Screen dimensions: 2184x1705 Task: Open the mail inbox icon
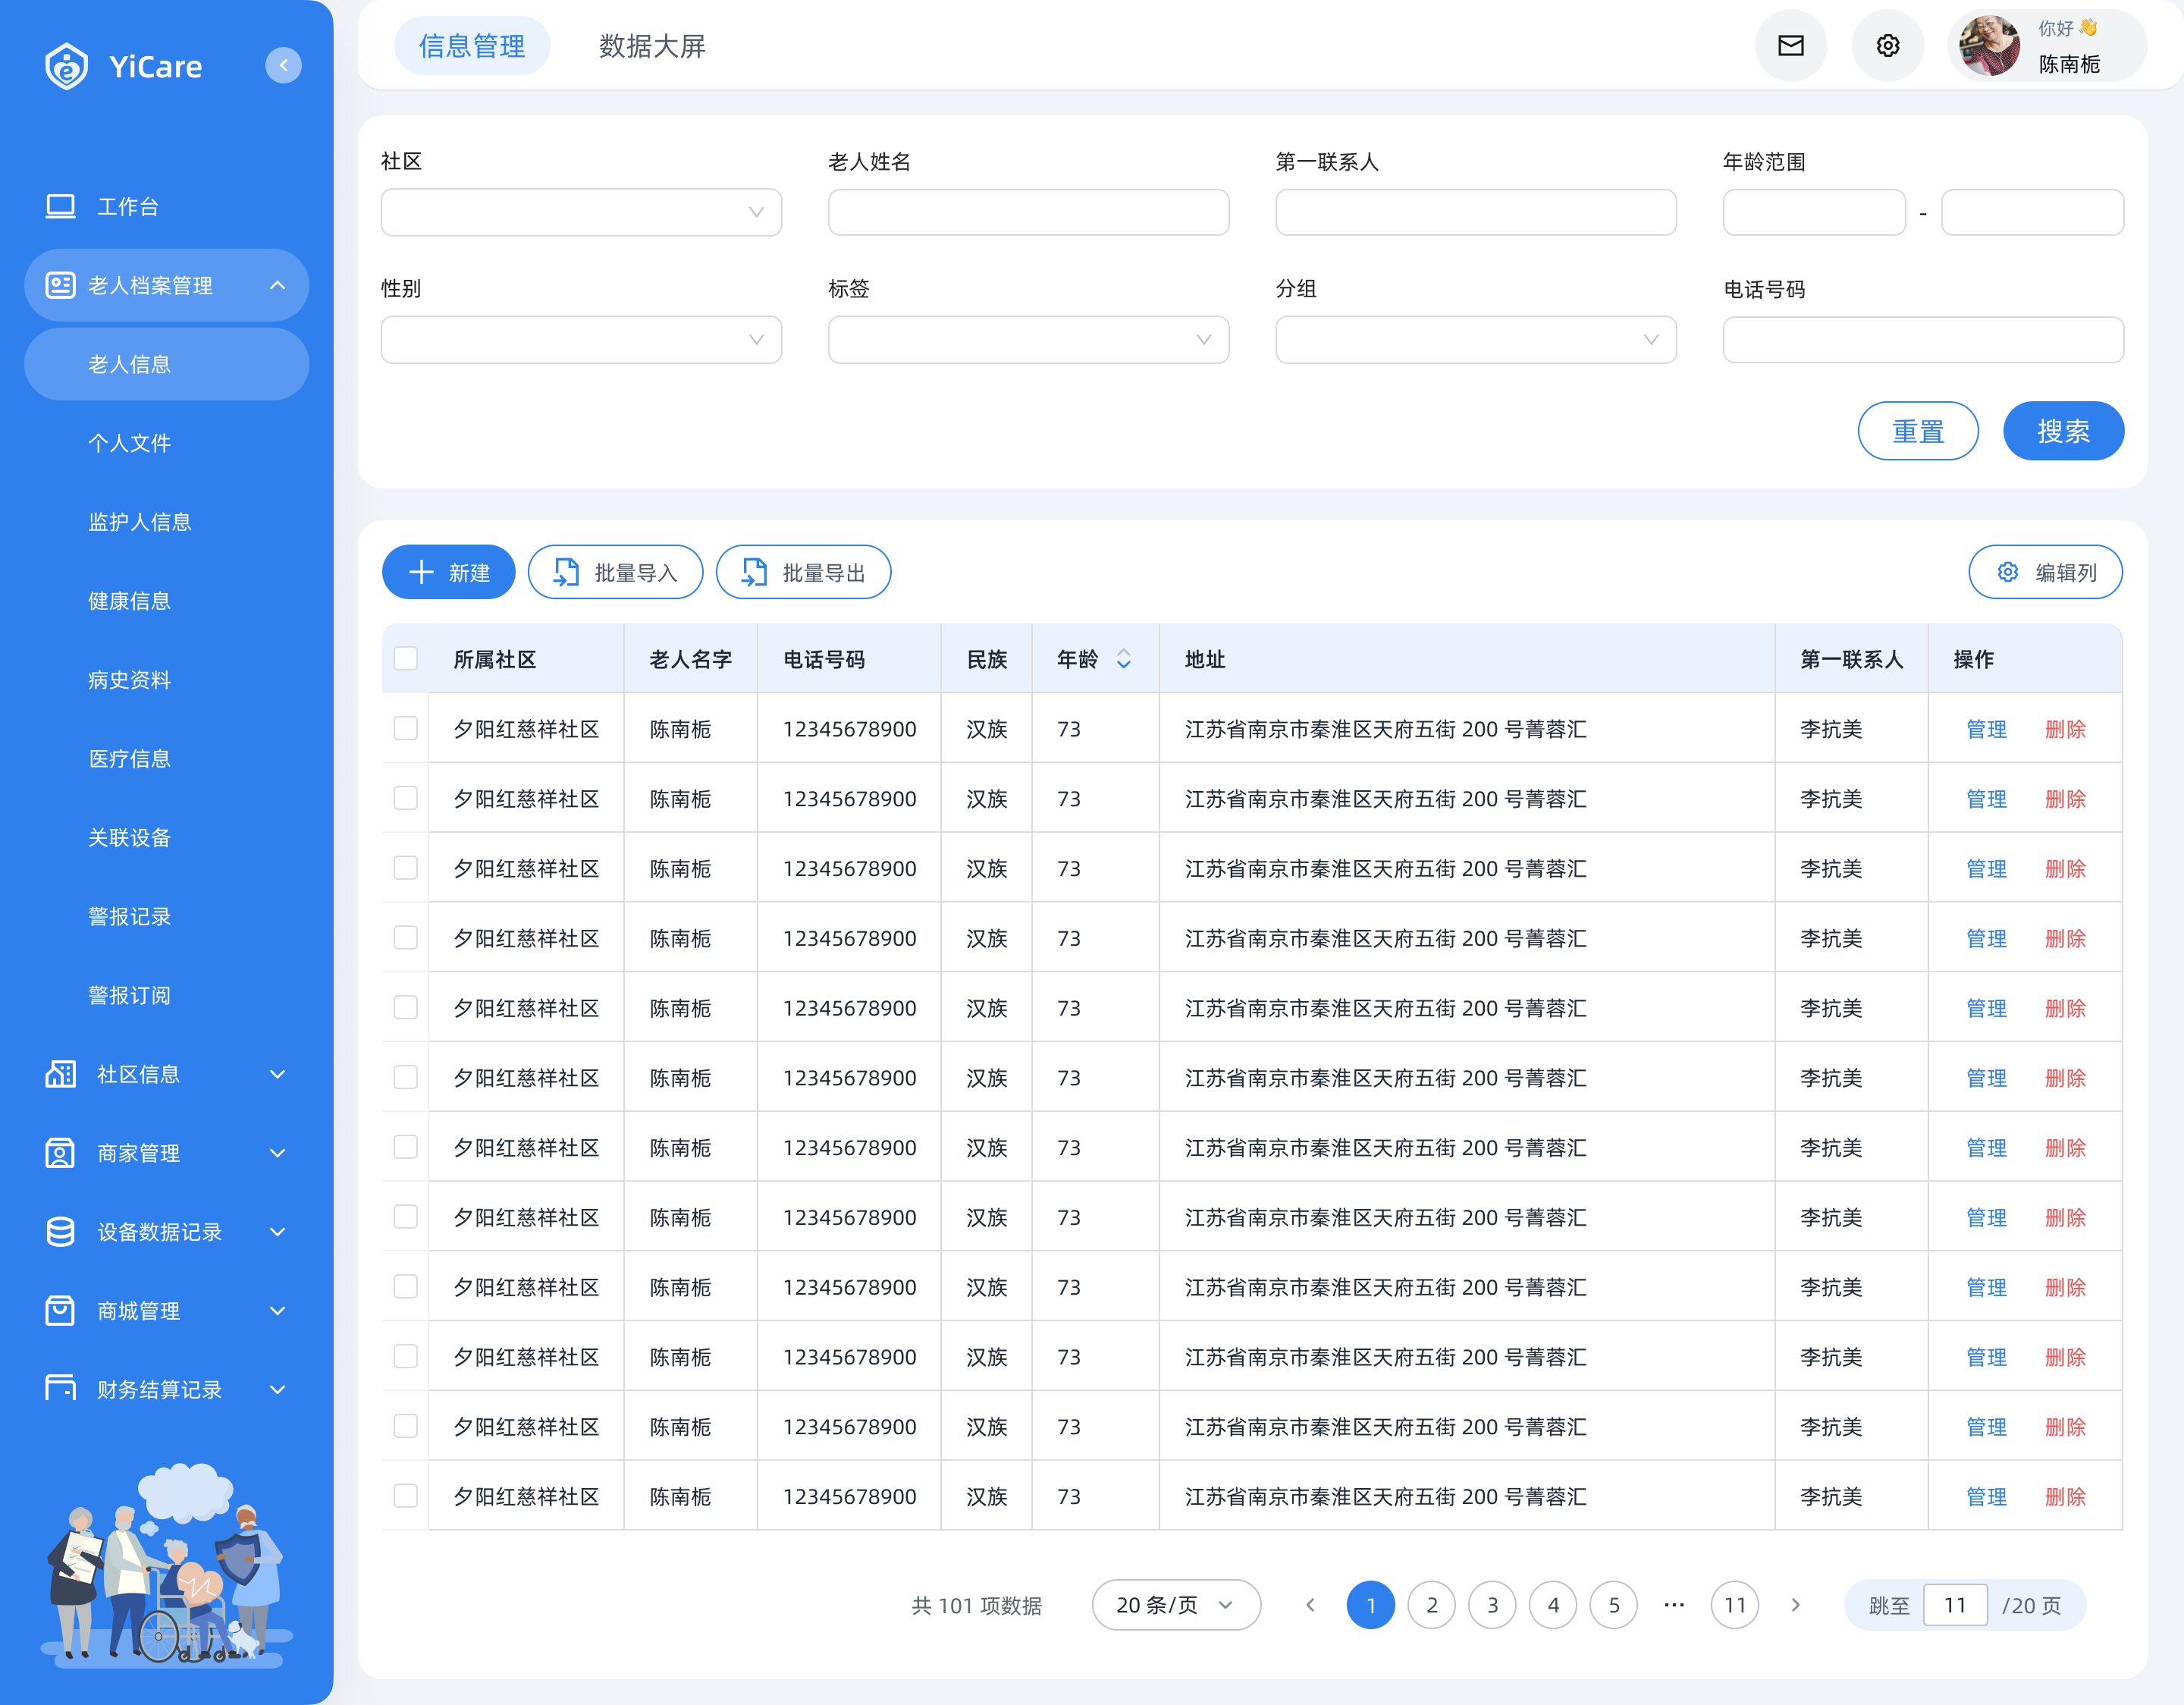(1790, 46)
